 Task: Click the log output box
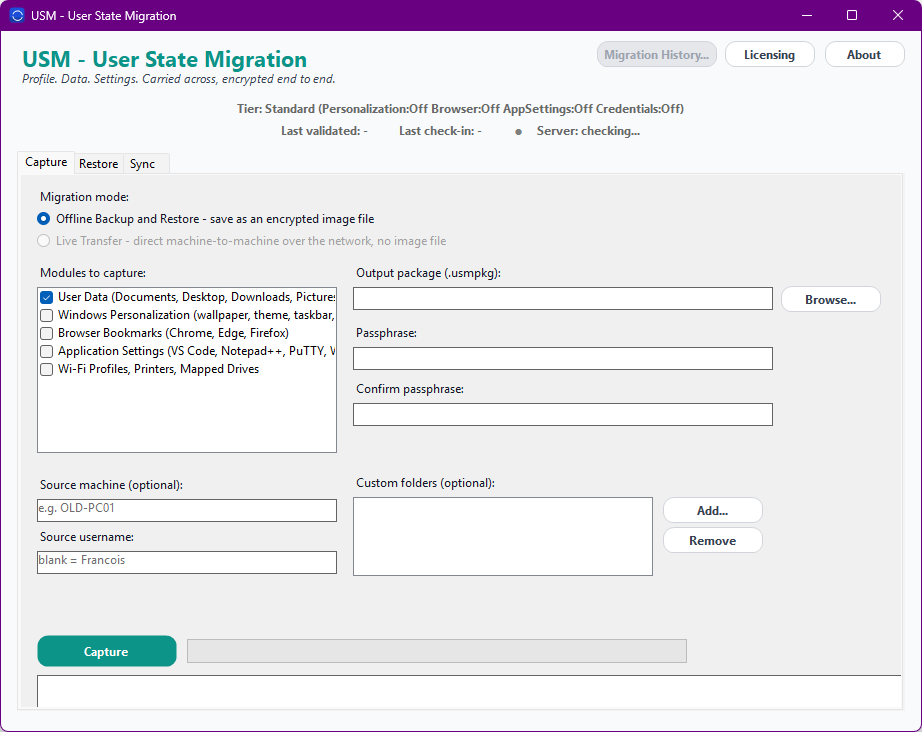coord(469,691)
